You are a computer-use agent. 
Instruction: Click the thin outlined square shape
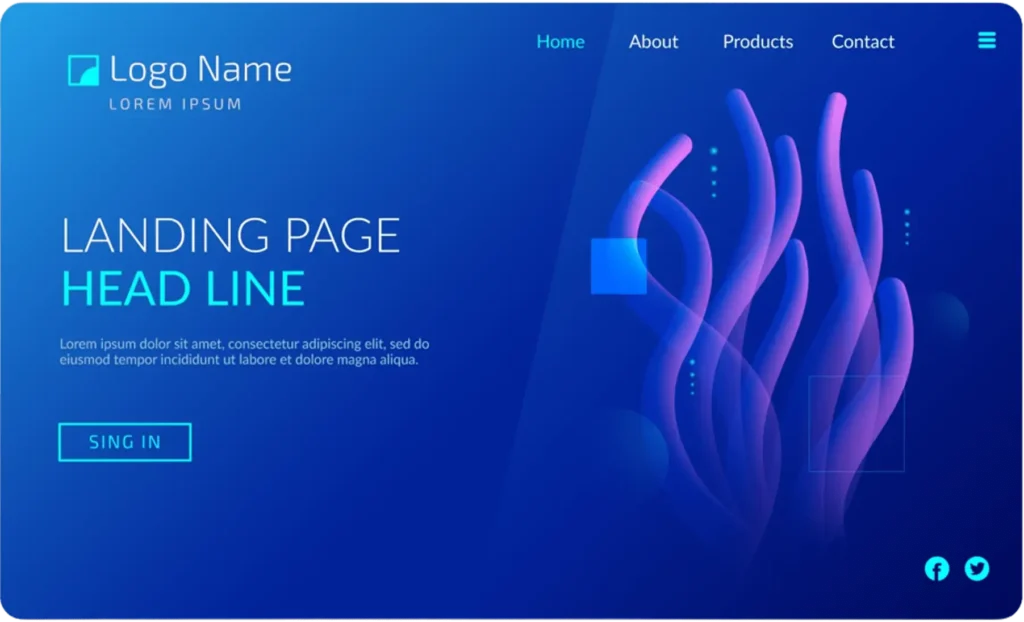[x=856, y=423]
